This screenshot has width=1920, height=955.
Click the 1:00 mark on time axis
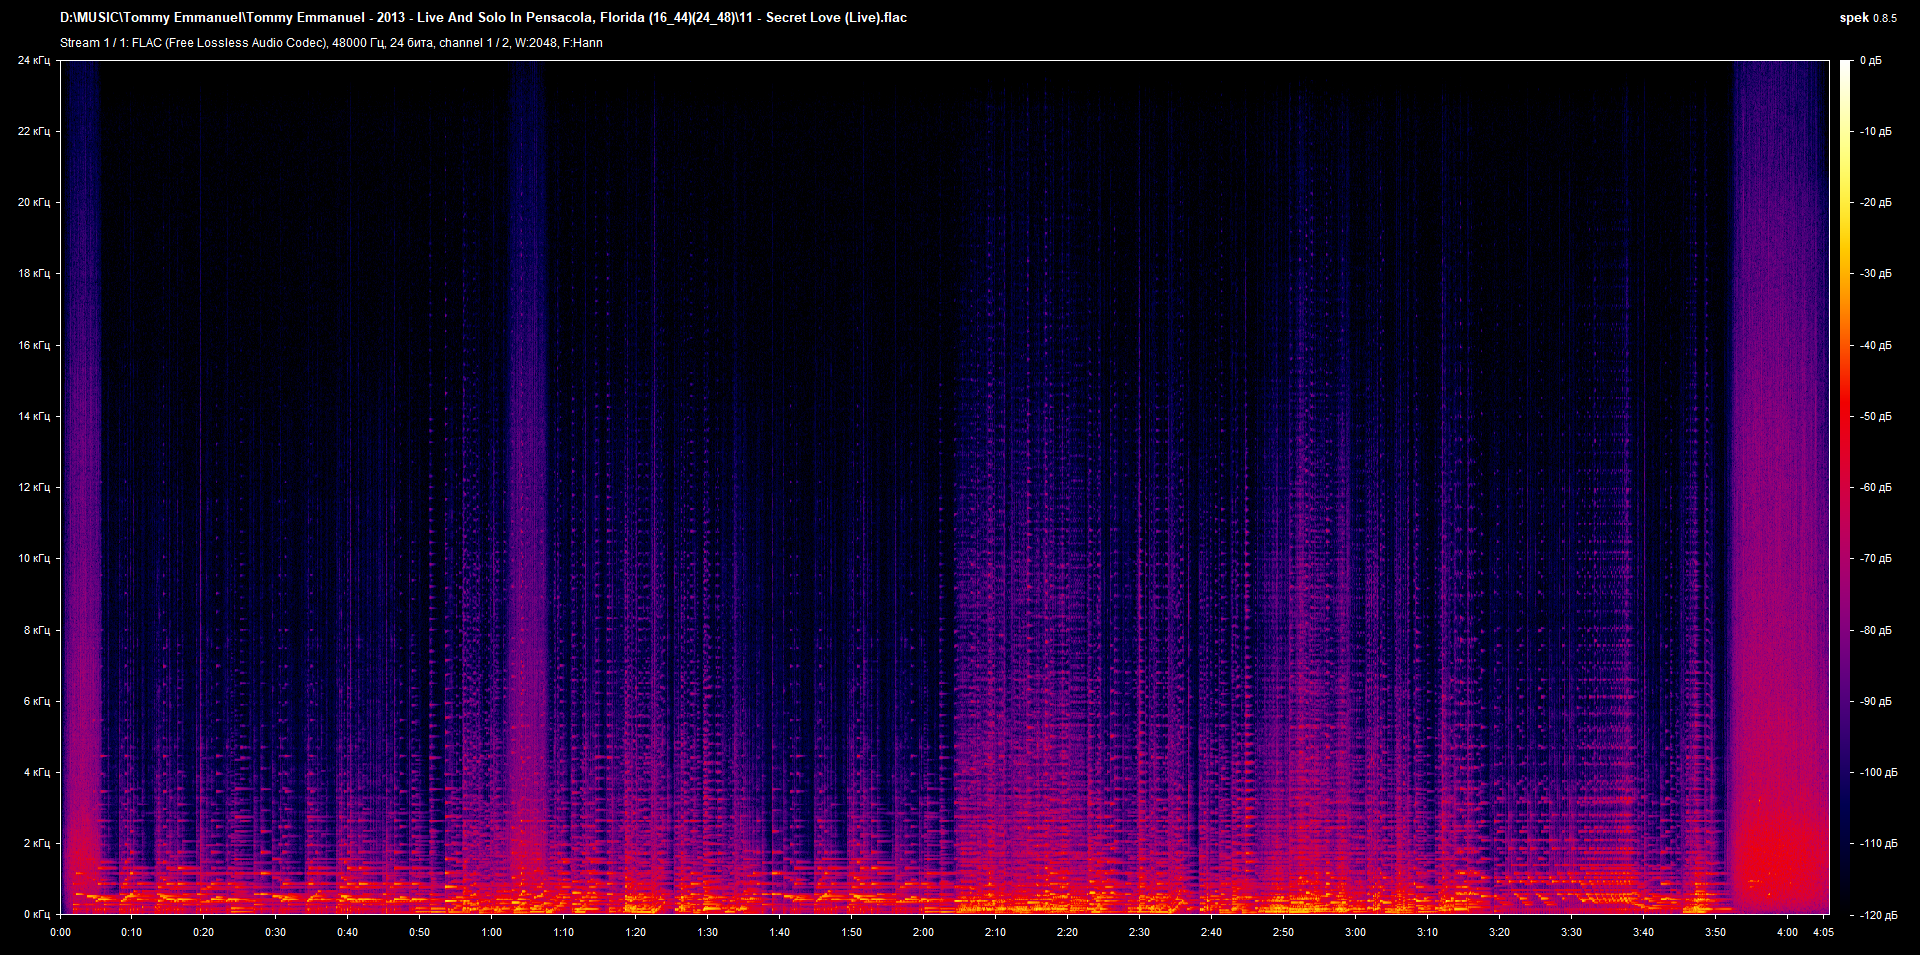point(491,932)
